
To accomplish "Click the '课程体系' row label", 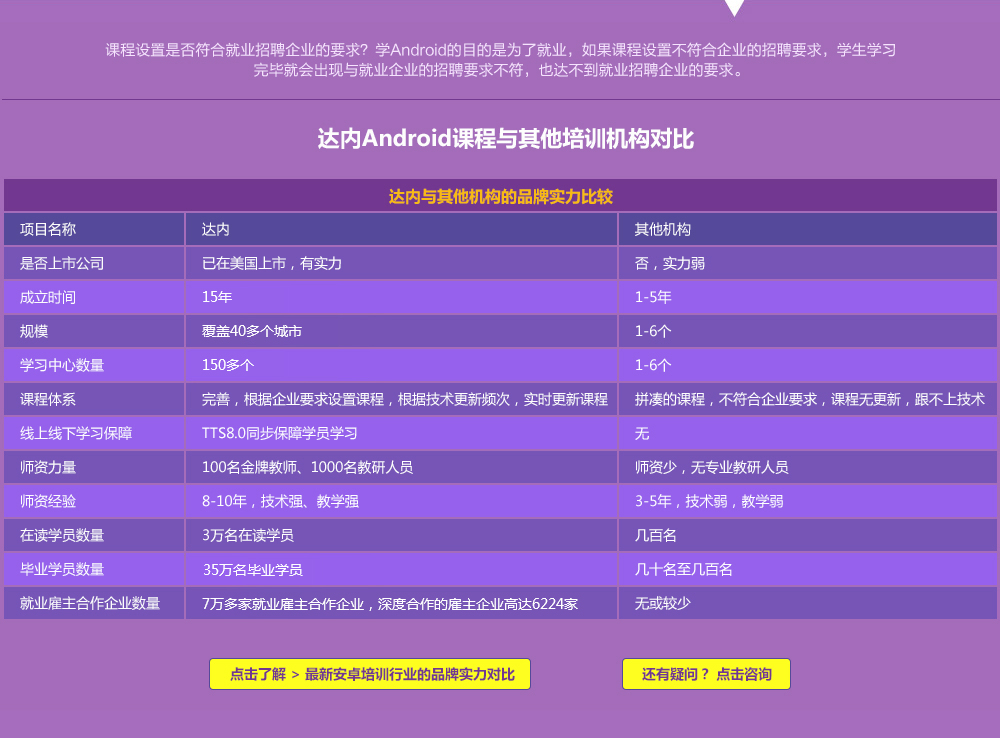I will [48, 399].
